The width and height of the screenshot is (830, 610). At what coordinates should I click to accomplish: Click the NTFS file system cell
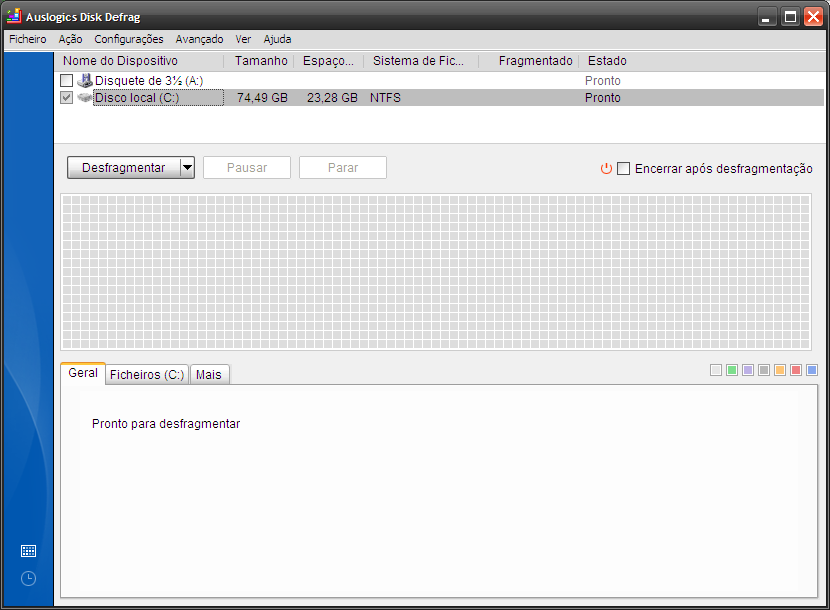[x=385, y=97]
